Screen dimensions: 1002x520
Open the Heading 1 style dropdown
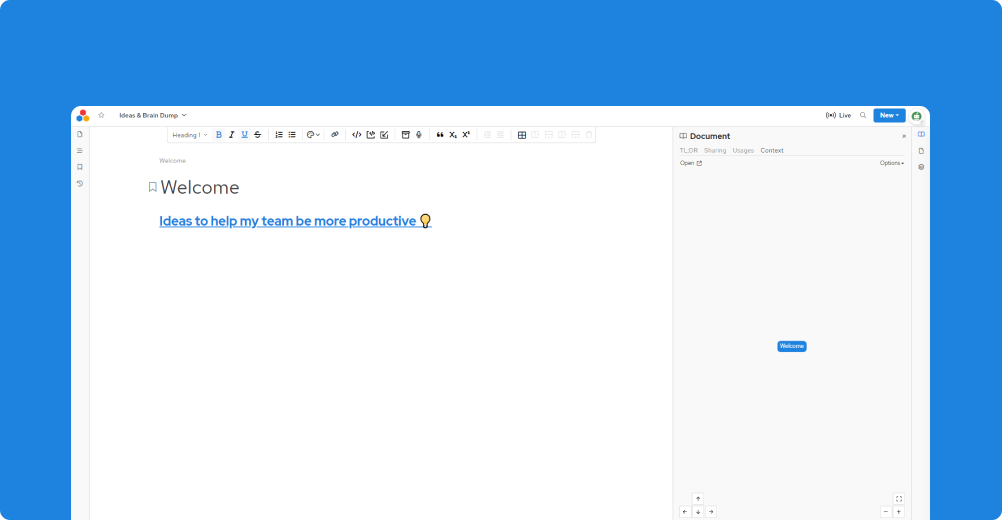coord(190,135)
